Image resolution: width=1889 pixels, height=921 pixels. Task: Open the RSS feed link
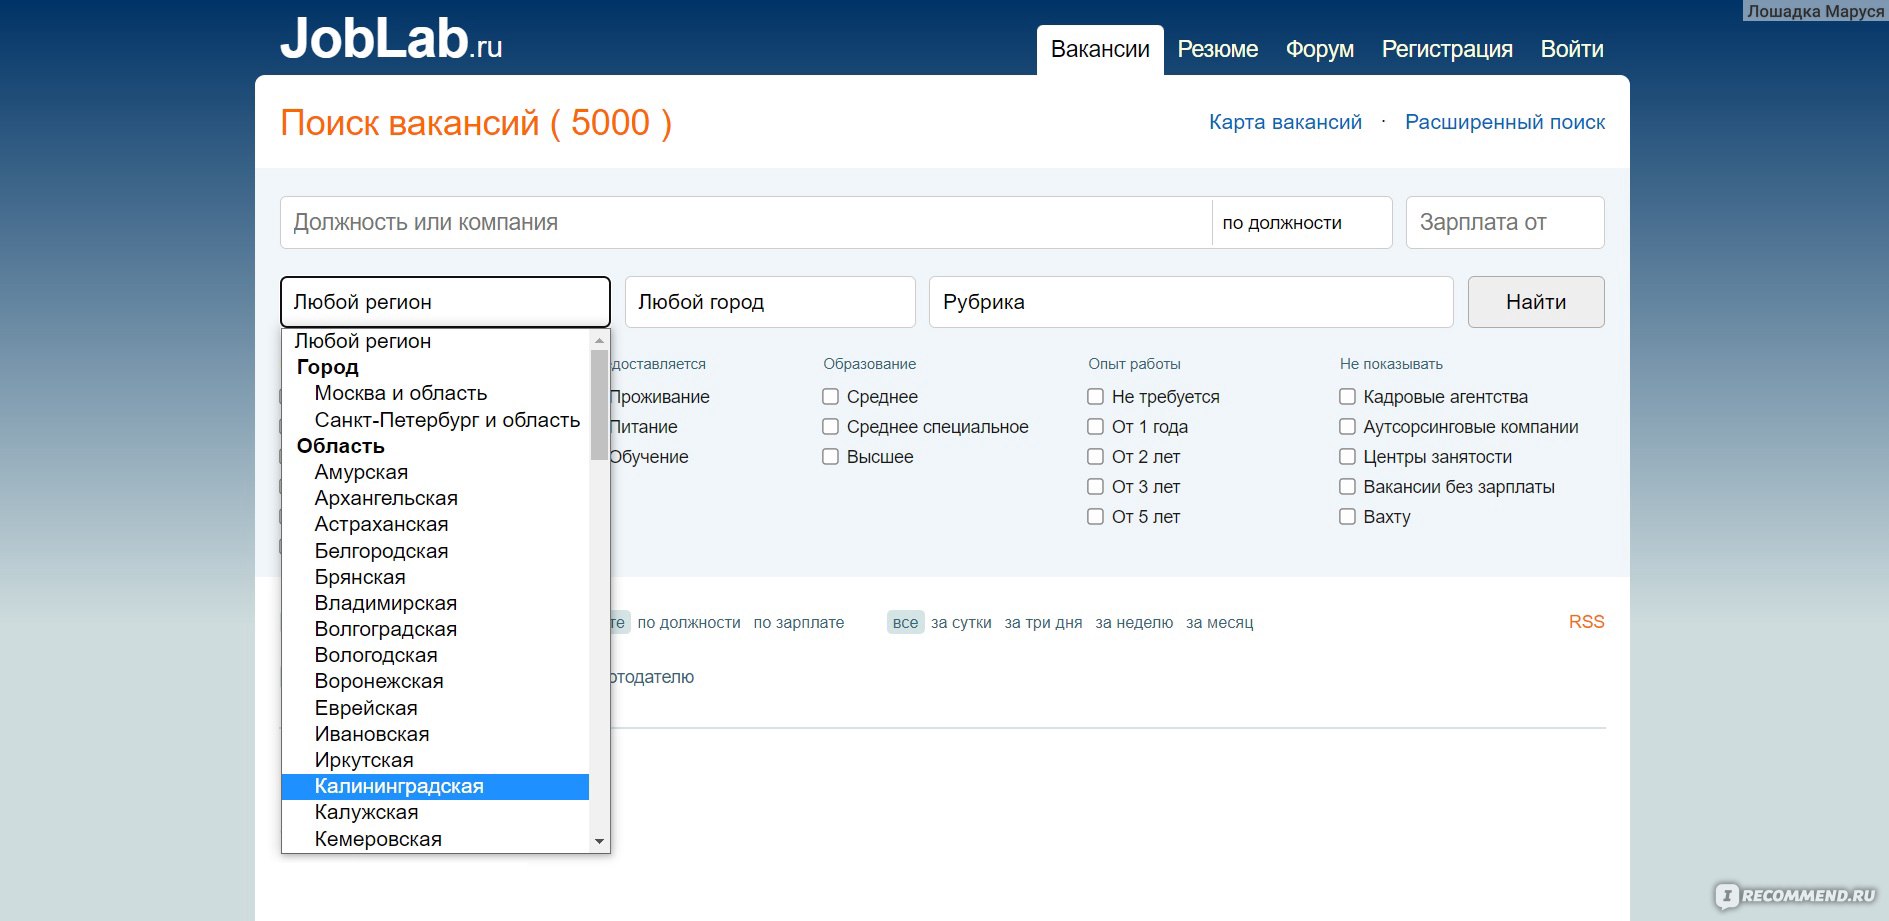click(1586, 622)
